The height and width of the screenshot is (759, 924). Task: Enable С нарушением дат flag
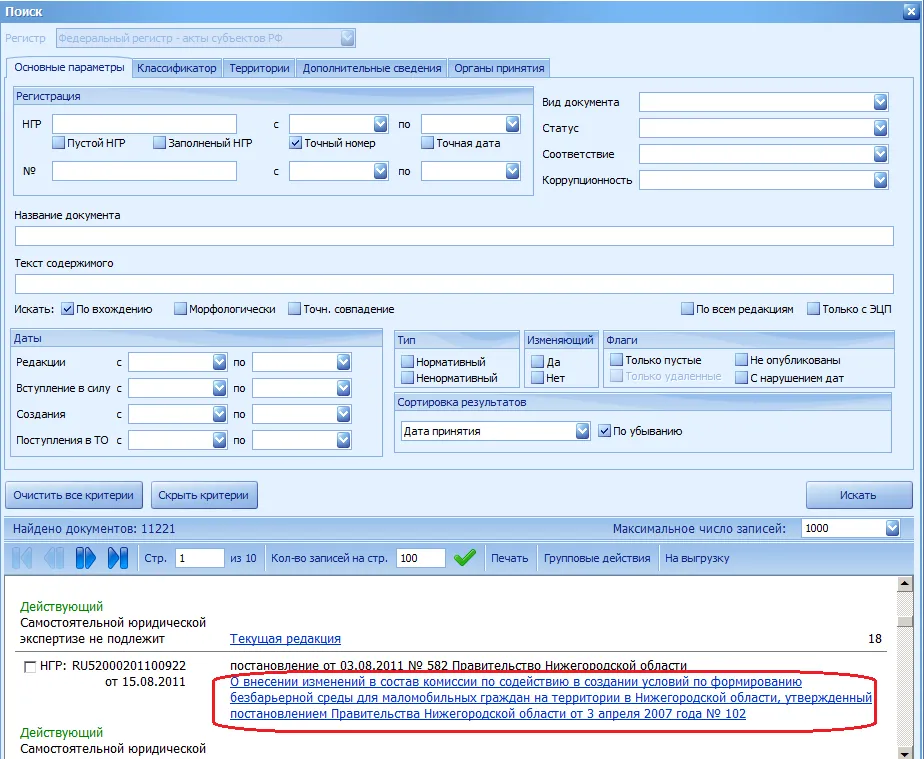click(x=741, y=378)
